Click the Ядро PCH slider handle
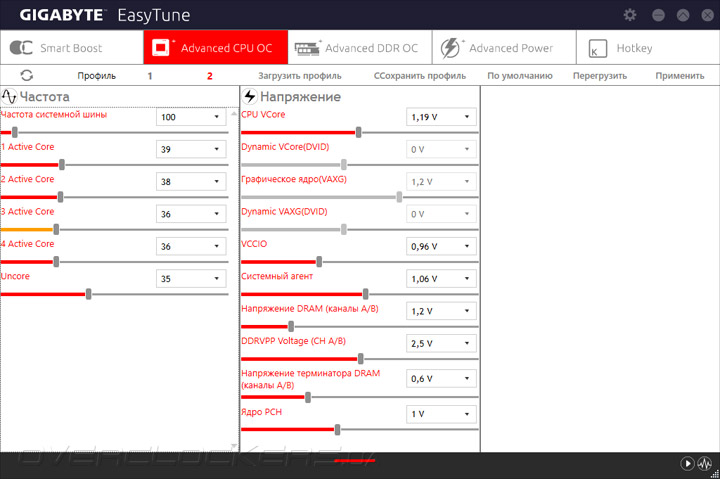This screenshot has height=479, width=720. pyautogui.click(x=338, y=429)
